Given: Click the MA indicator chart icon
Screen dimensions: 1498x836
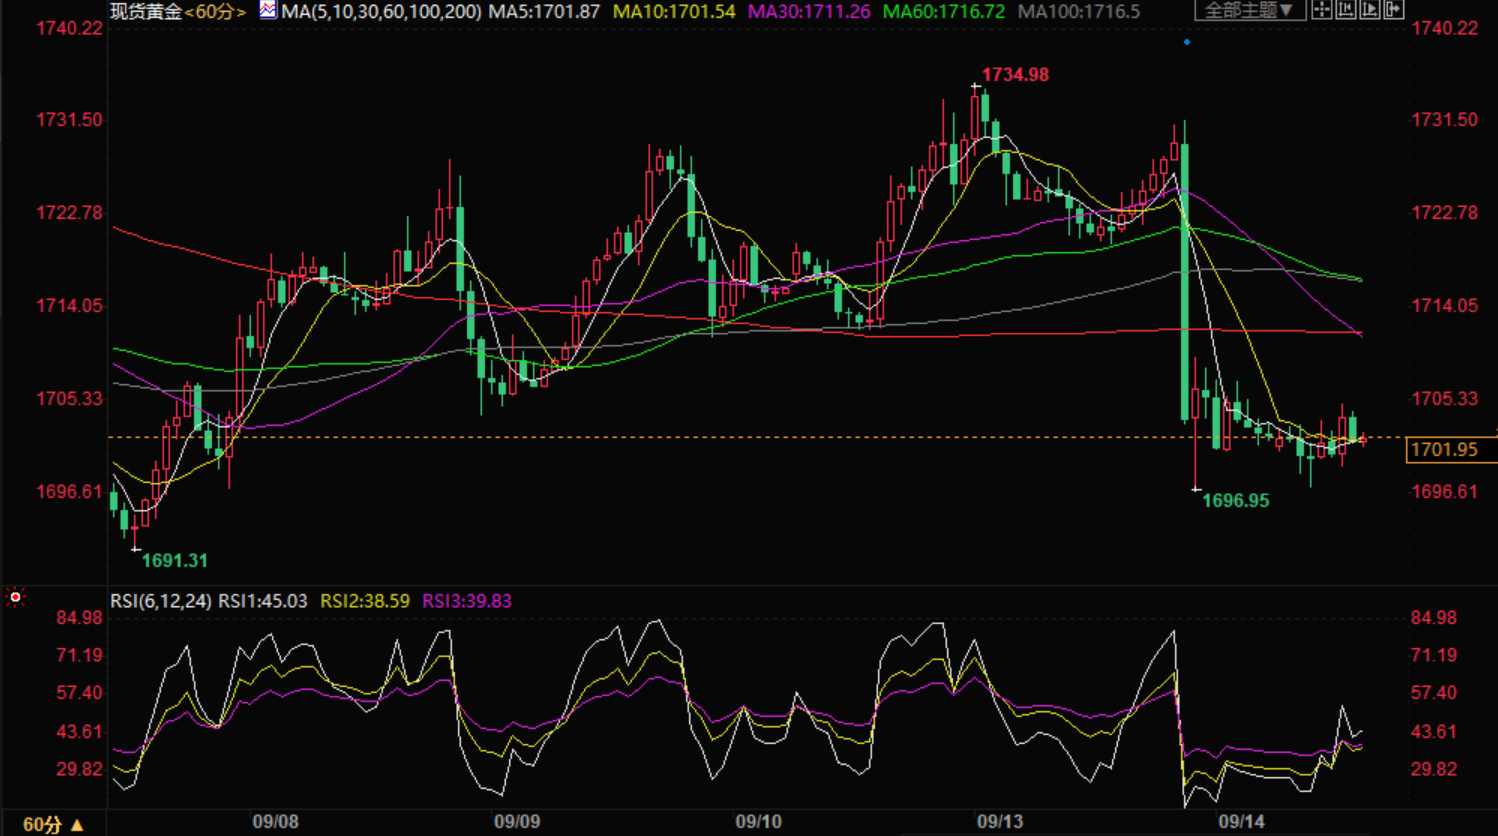Looking at the screenshot, I should point(268,10).
